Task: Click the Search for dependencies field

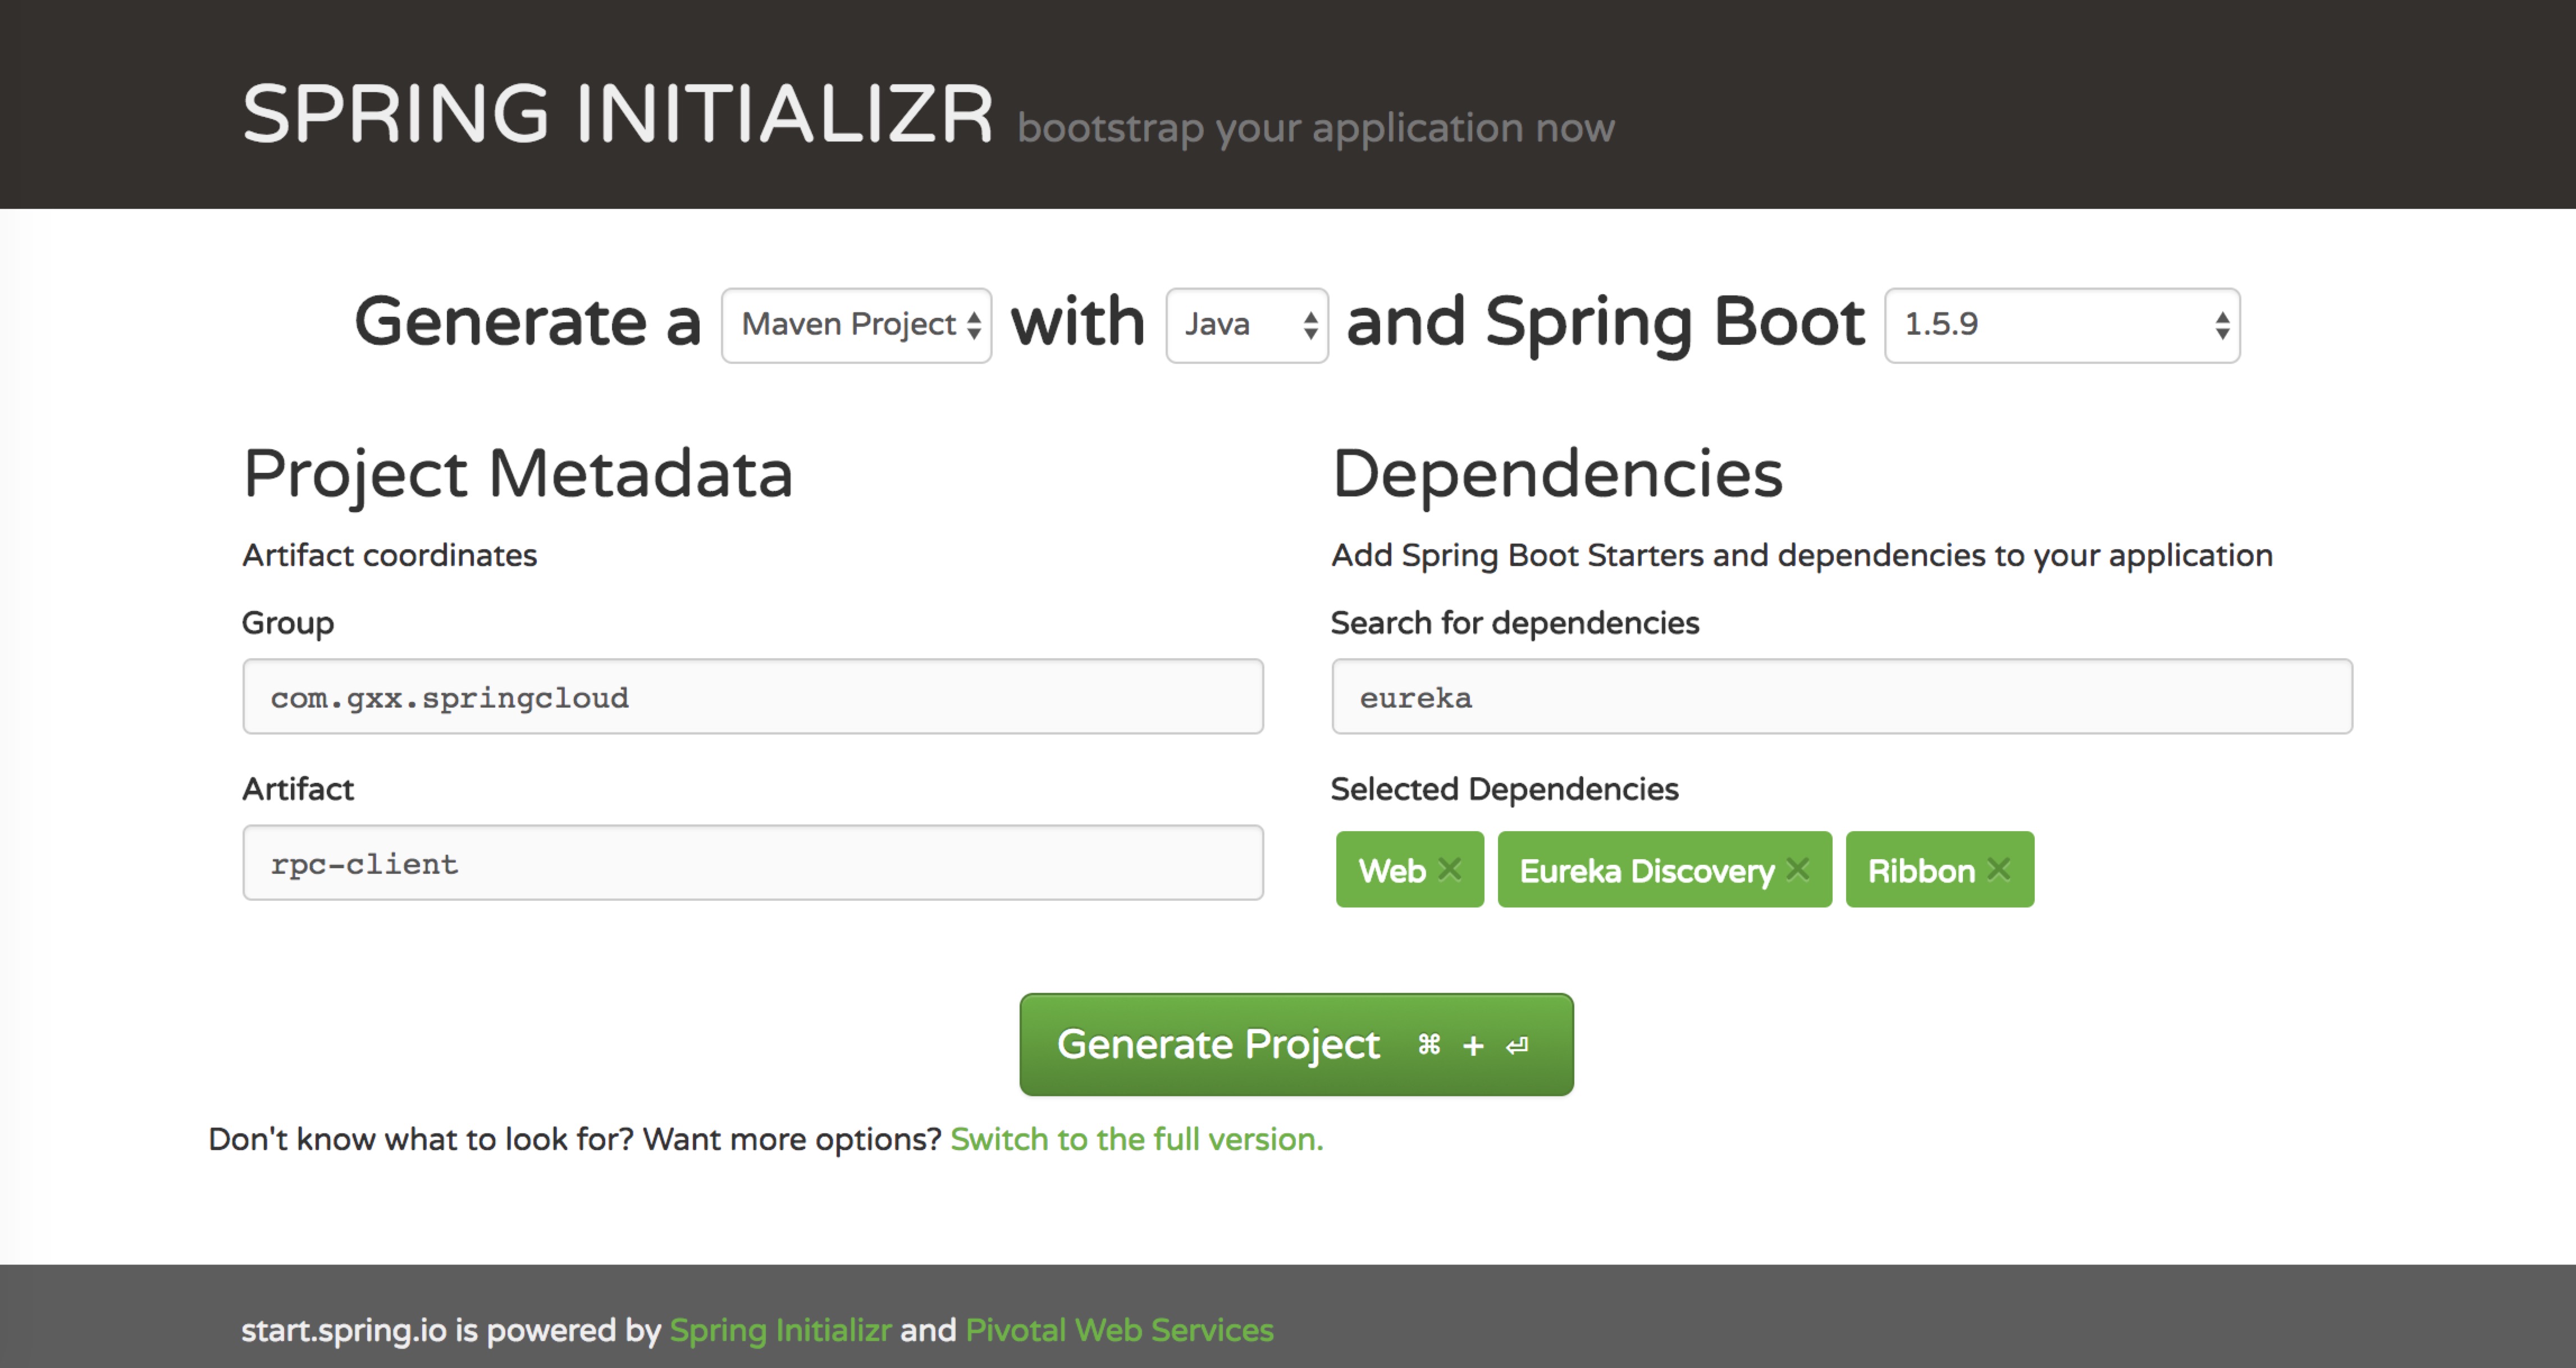Action: pos(1841,696)
